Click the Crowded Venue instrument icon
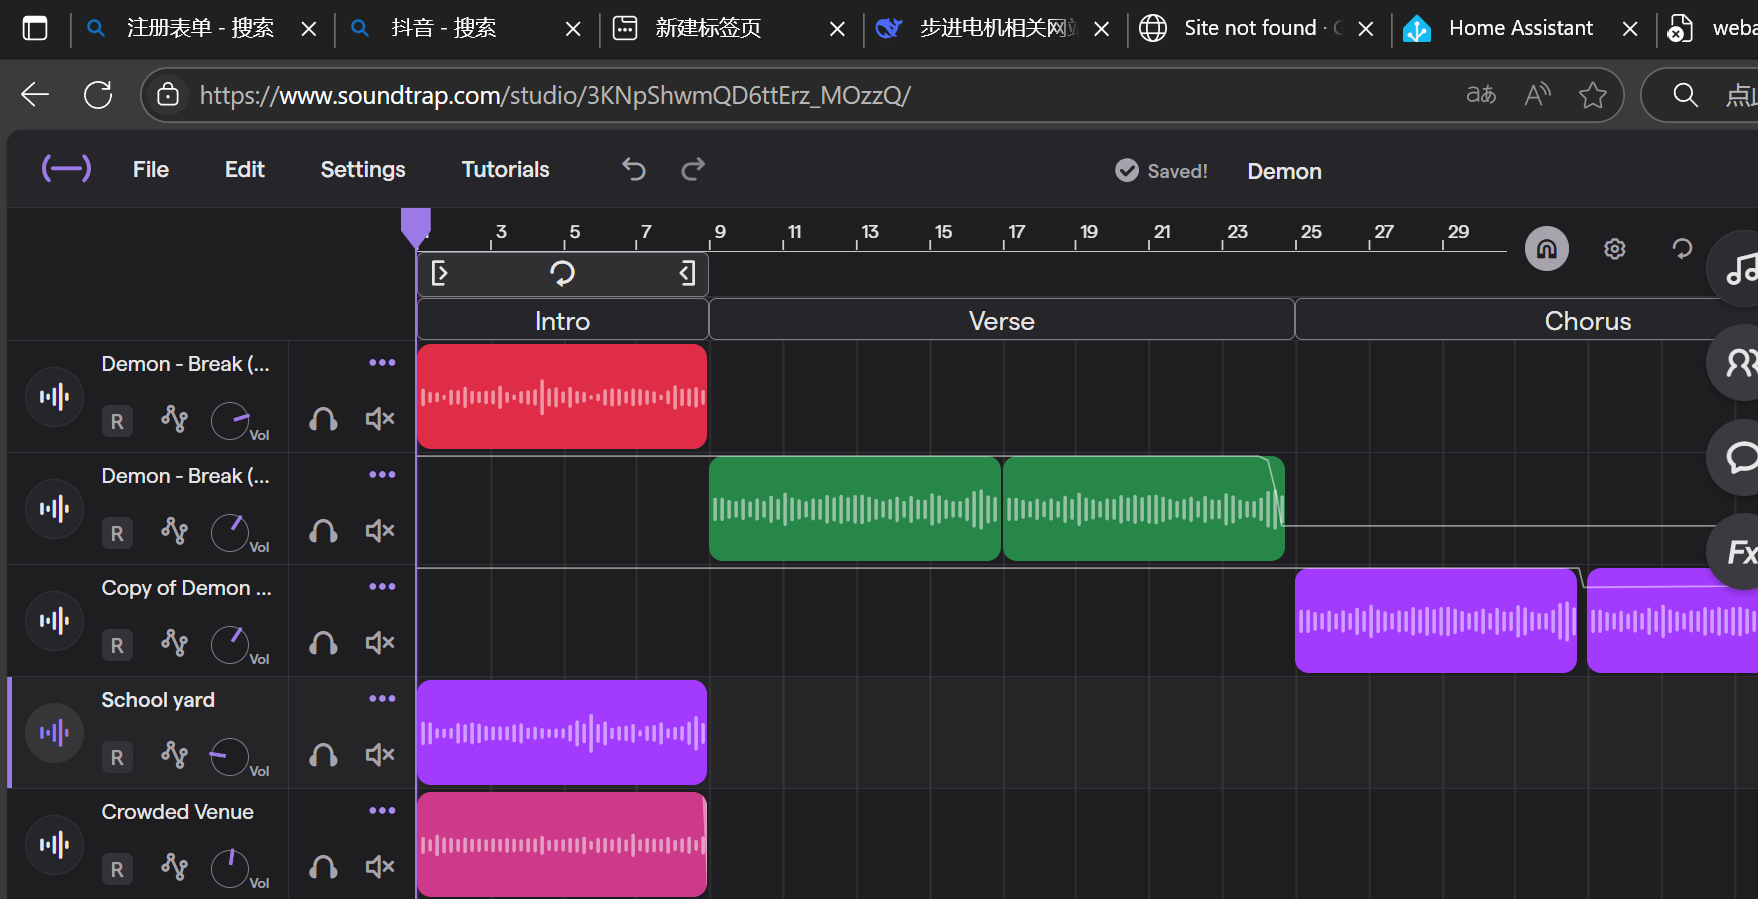The image size is (1758, 899). [54, 845]
